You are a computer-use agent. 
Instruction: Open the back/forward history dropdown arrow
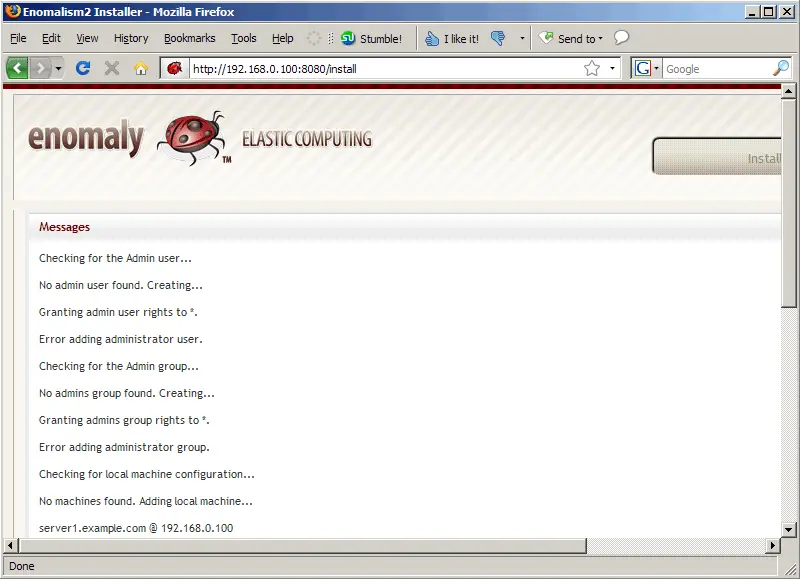point(58,68)
